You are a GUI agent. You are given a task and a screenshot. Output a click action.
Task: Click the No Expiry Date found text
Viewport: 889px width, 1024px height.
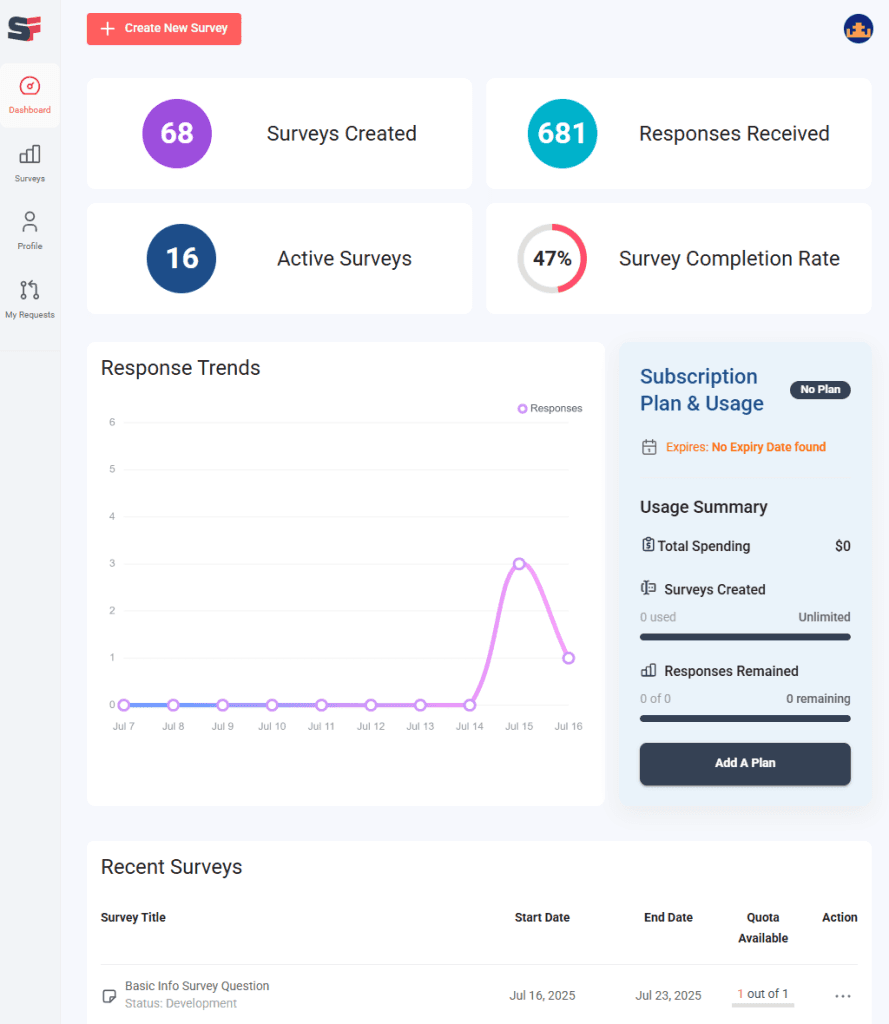pyautogui.click(x=769, y=447)
